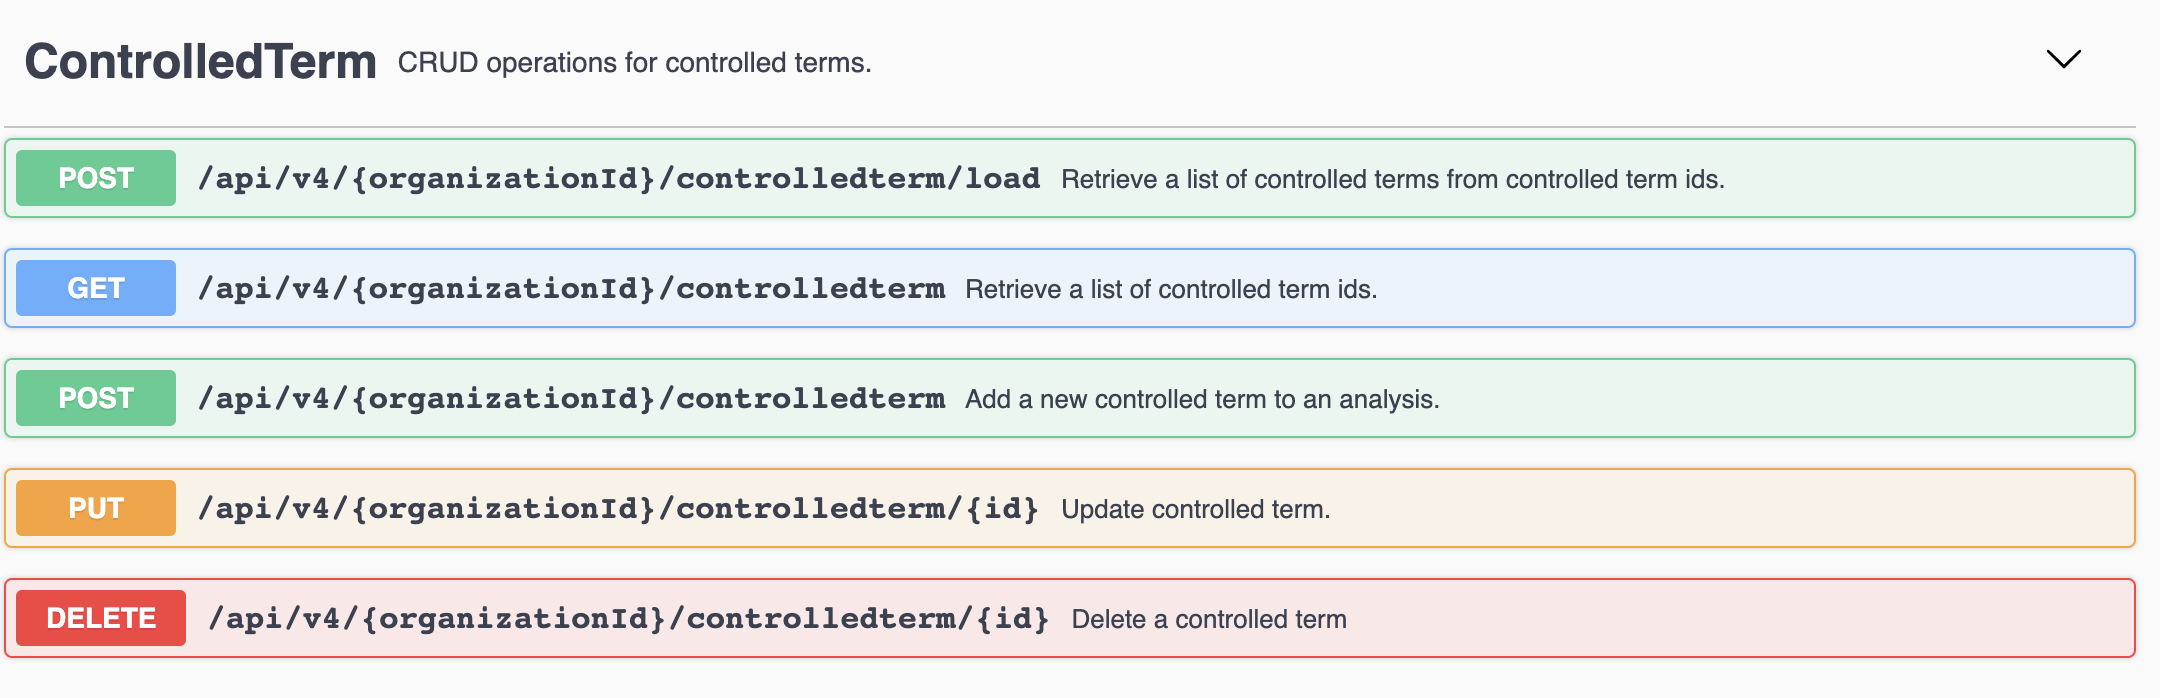Click the red DELETE method badge
This screenshot has height=698, width=2160.
coord(101,618)
